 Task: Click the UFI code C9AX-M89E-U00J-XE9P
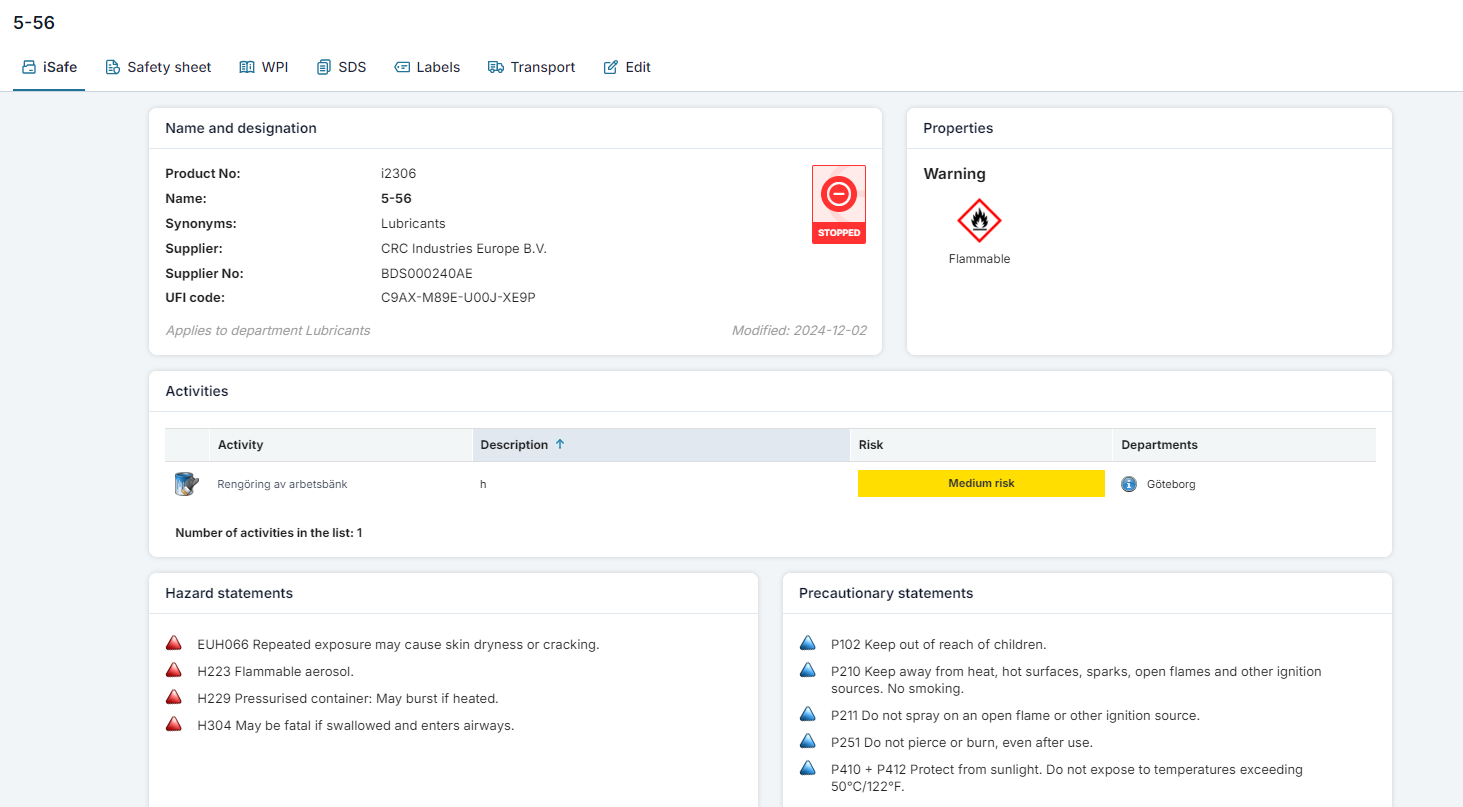458,297
